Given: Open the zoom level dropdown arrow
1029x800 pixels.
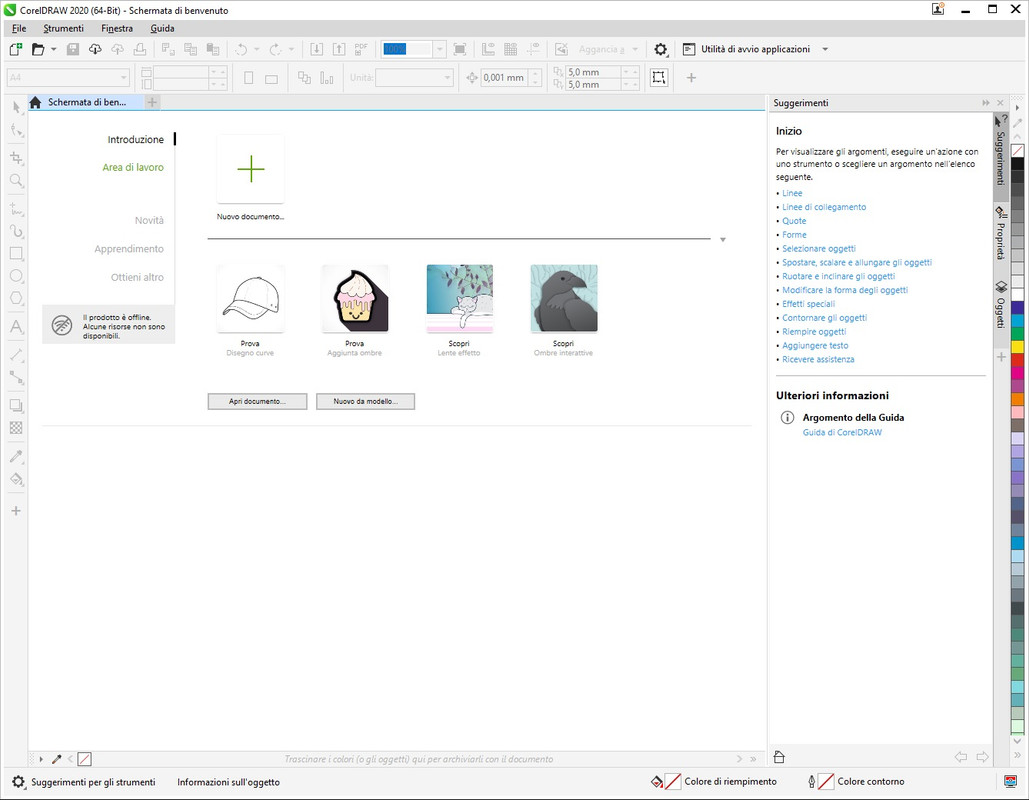Looking at the screenshot, I should coord(439,49).
